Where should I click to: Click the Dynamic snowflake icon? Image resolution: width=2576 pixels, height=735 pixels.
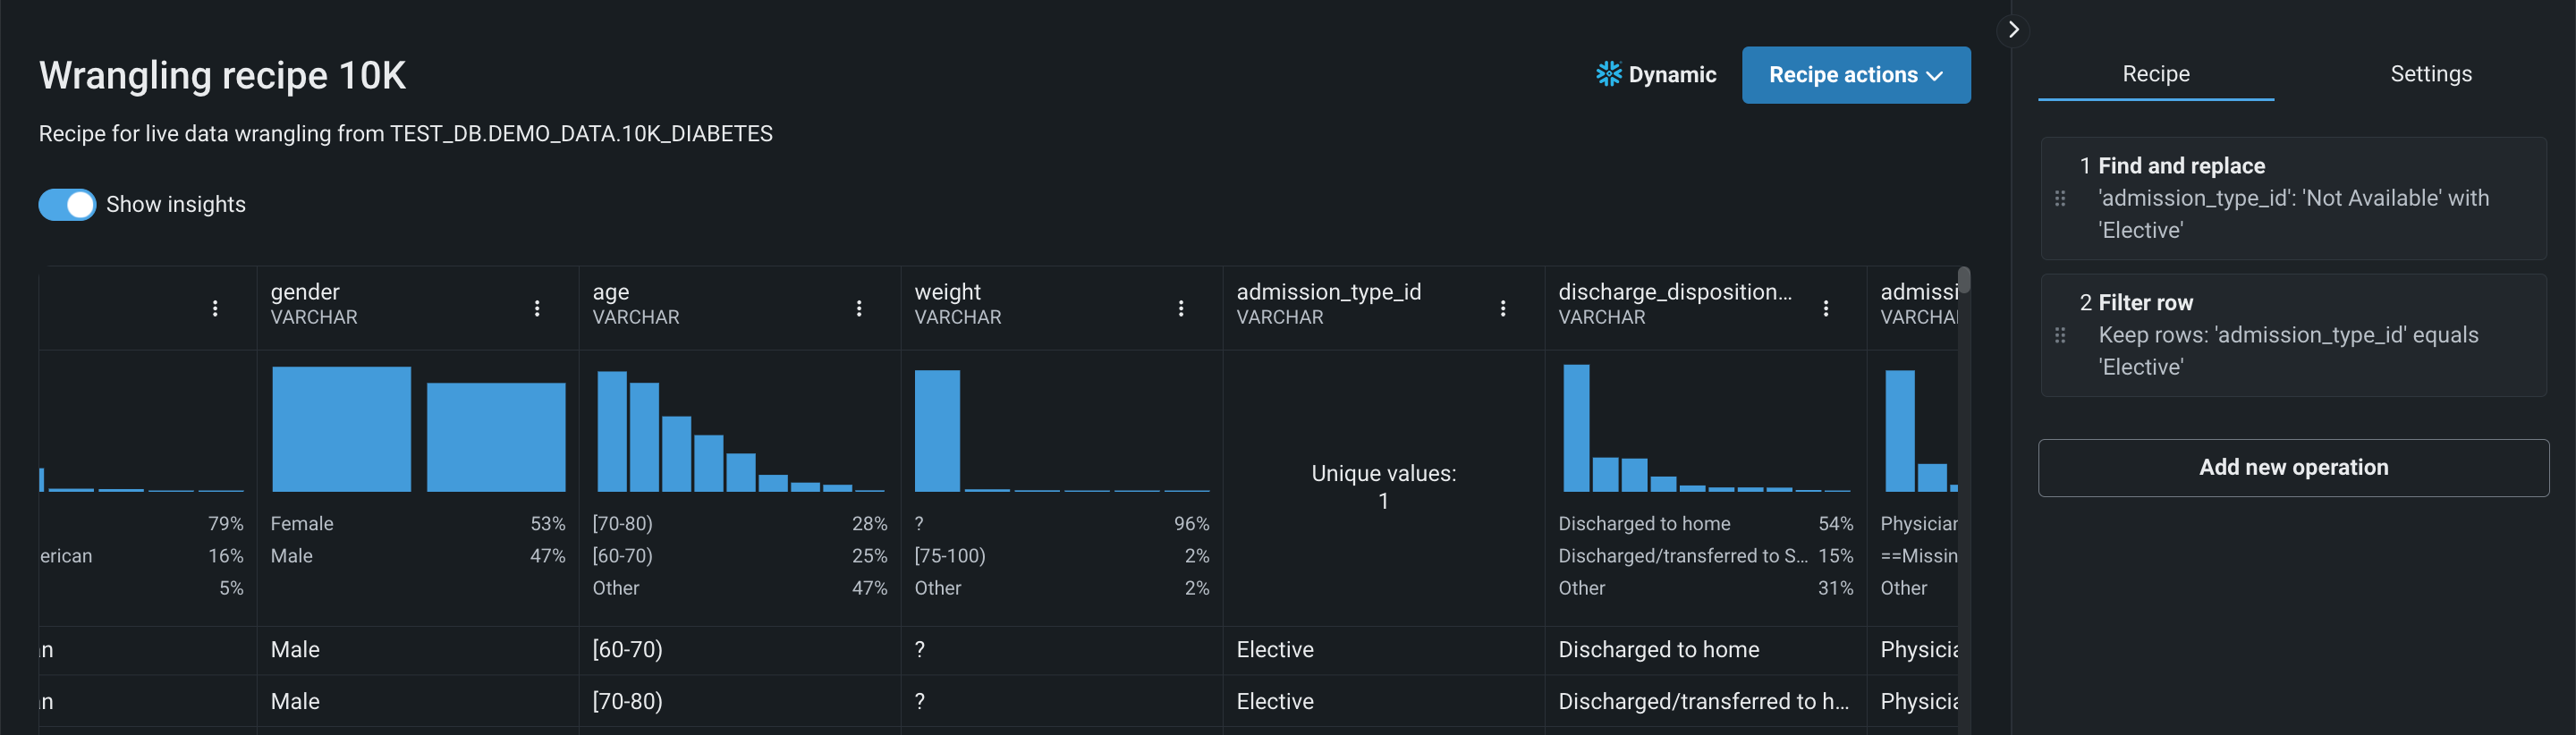(x=1608, y=74)
